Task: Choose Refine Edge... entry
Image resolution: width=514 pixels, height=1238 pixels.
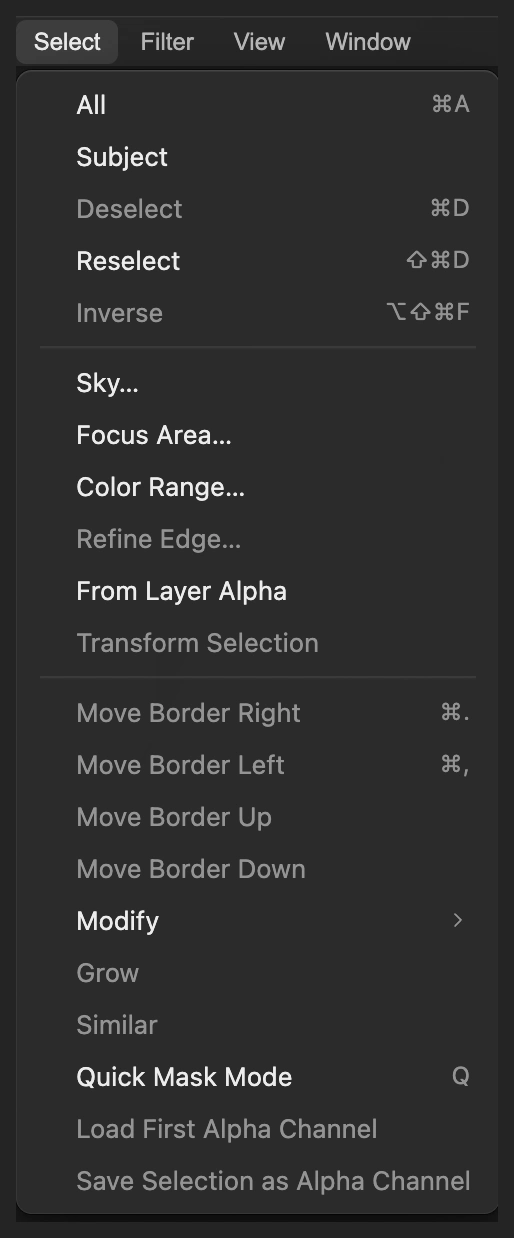Action: click(257, 539)
